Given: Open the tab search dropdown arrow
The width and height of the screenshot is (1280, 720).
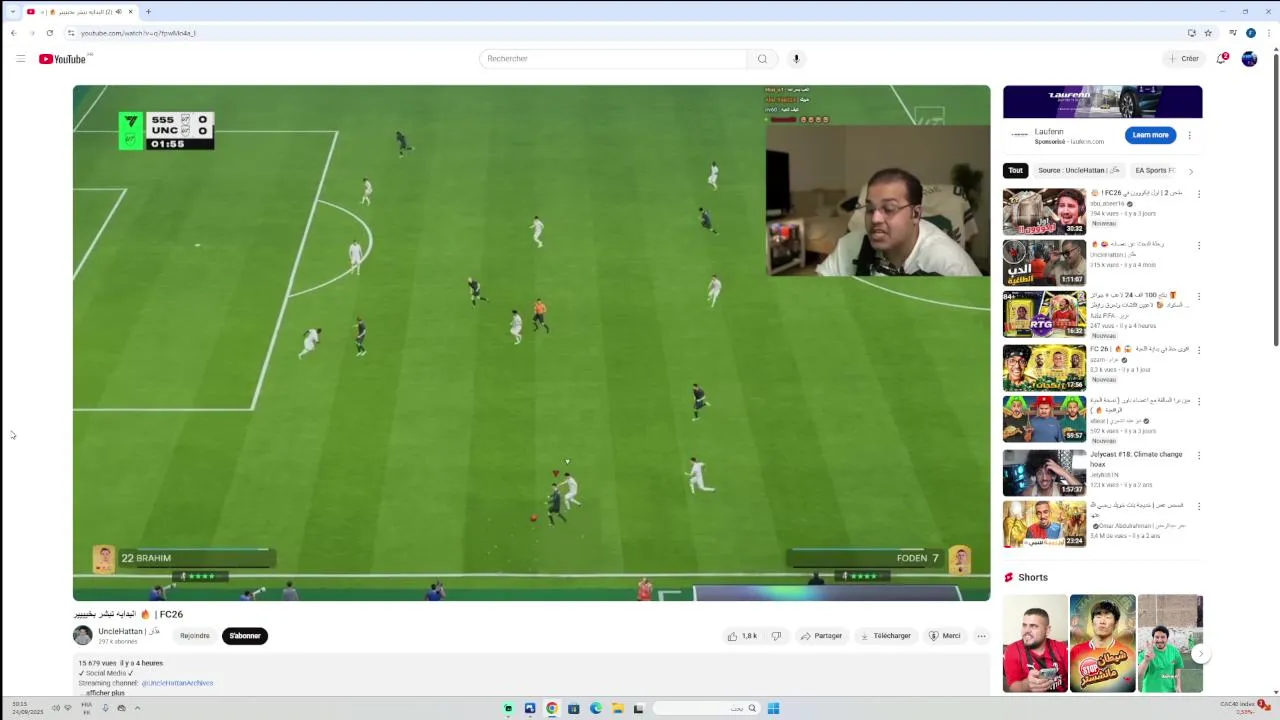Looking at the screenshot, I should click(12, 12).
